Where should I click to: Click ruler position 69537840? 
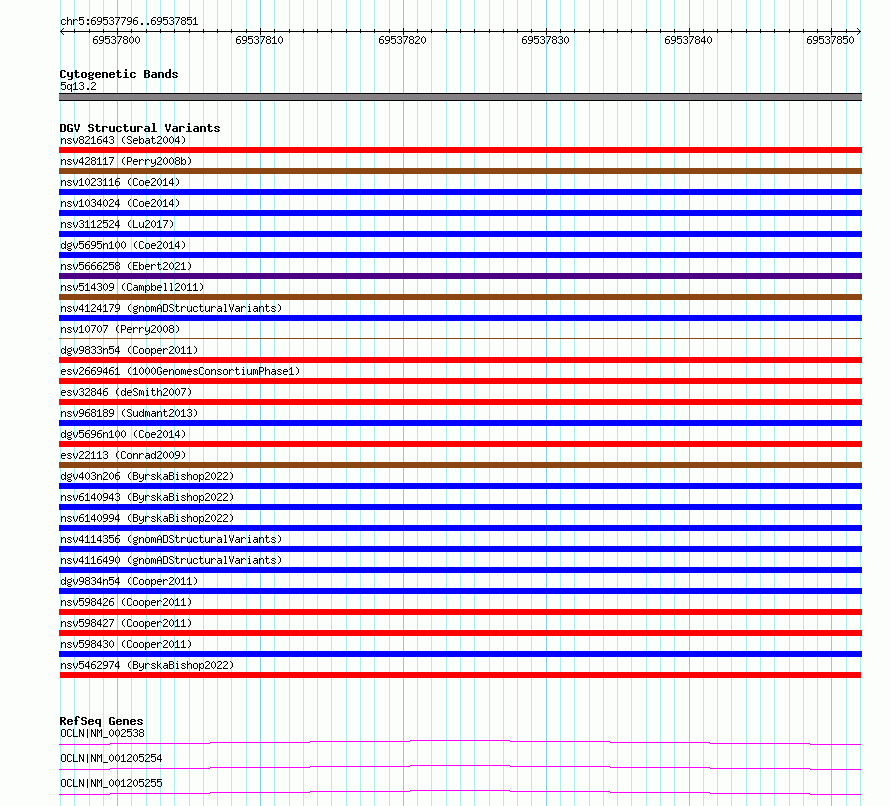(688, 40)
